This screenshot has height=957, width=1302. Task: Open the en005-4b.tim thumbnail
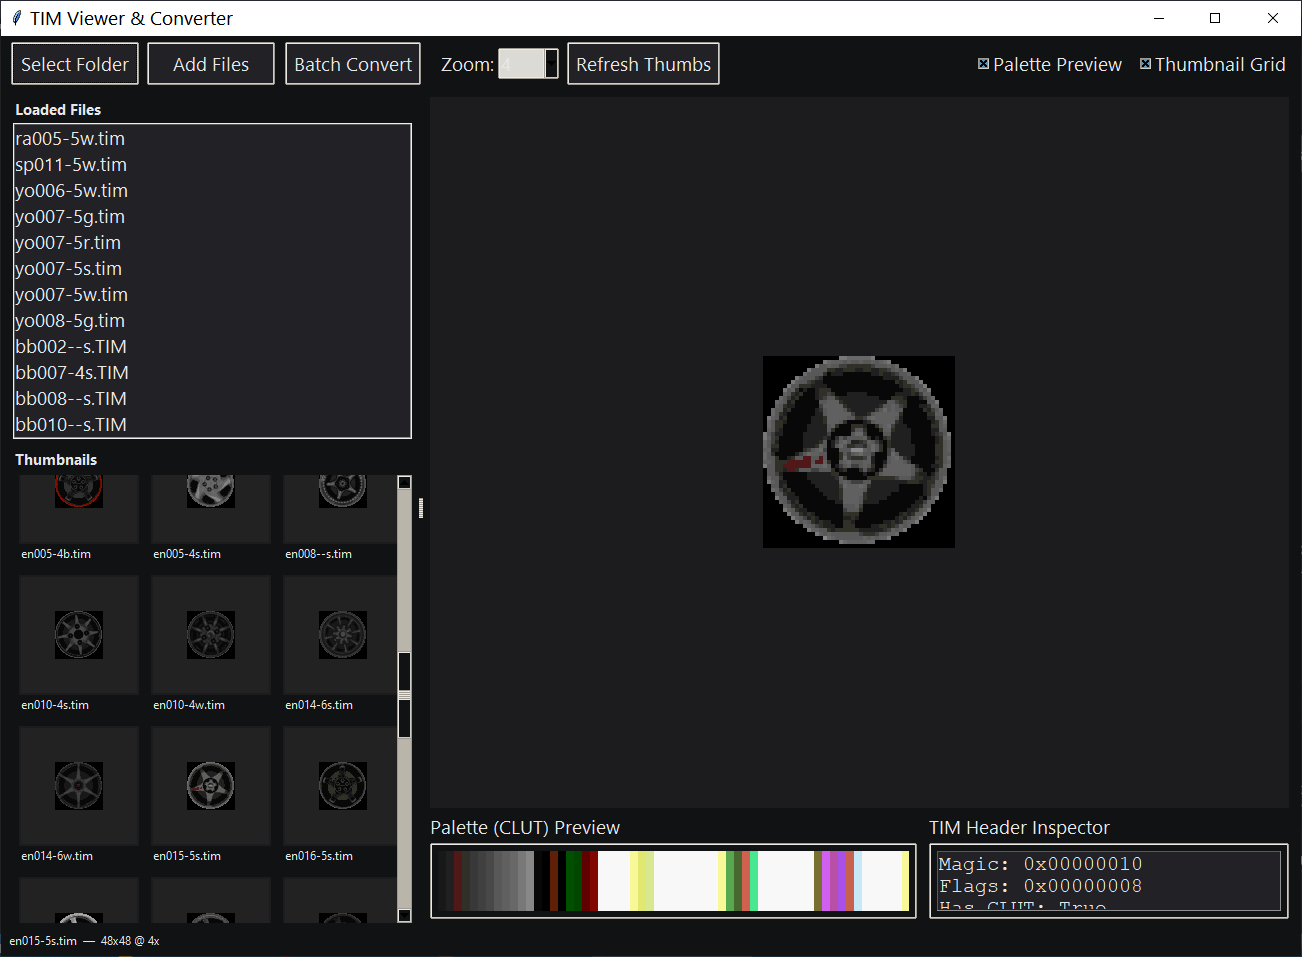(79, 508)
